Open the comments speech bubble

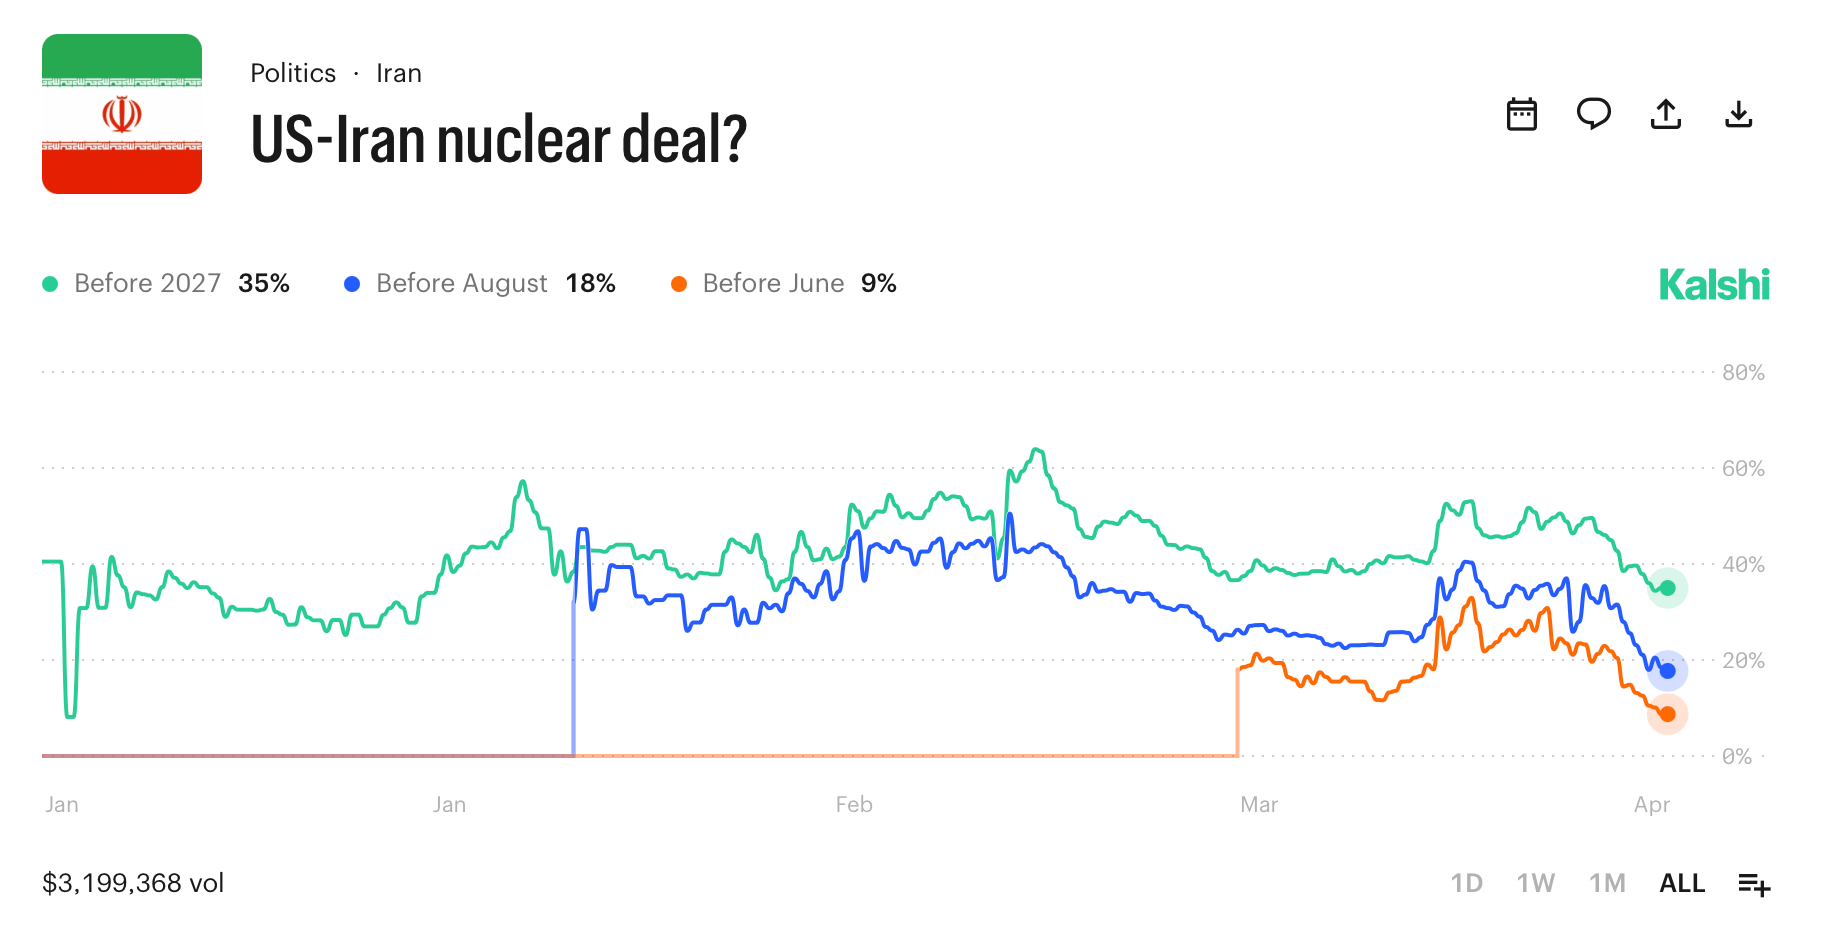pos(1593,115)
